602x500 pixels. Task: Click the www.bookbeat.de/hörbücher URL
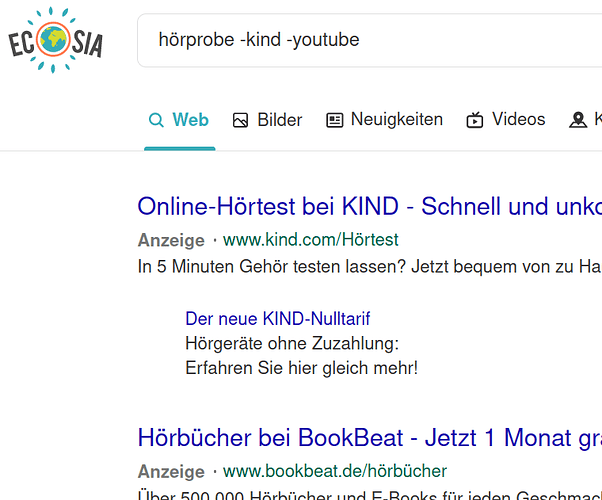335,471
